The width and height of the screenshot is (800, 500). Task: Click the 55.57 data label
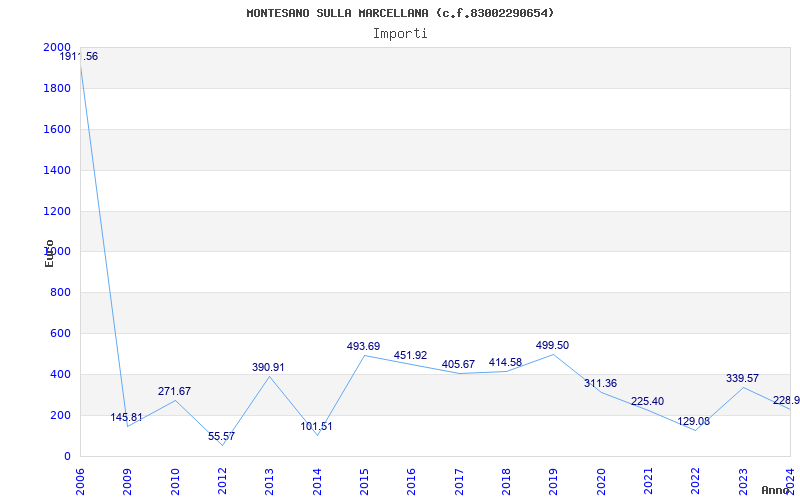pyautogui.click(x=221, y=436)
